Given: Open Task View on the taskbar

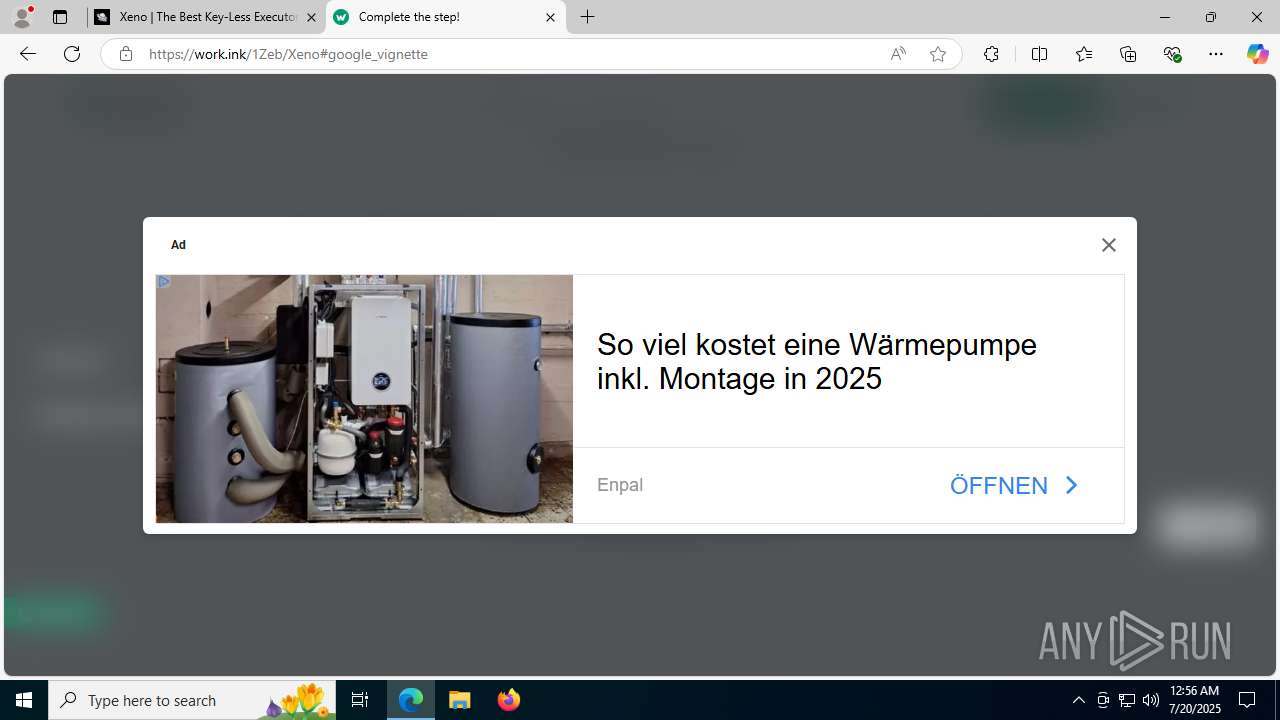Looking at the screenshot, I should [360, 700].
